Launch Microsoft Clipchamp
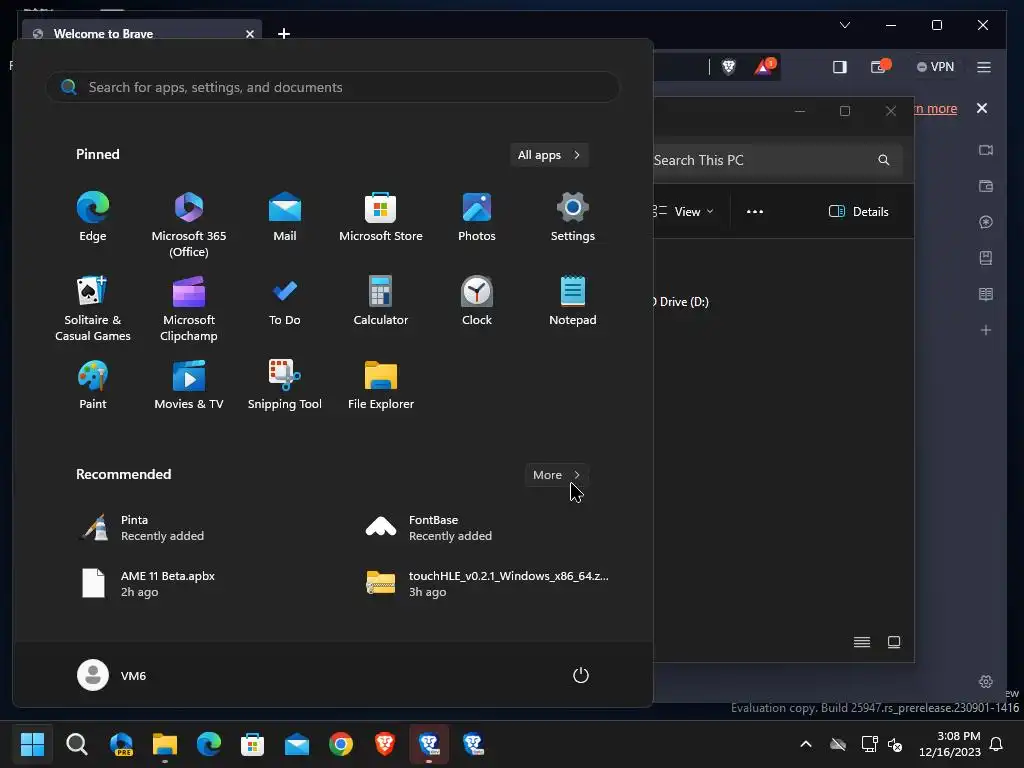Viewport: 1024px width, 768px height. [189, 309]
